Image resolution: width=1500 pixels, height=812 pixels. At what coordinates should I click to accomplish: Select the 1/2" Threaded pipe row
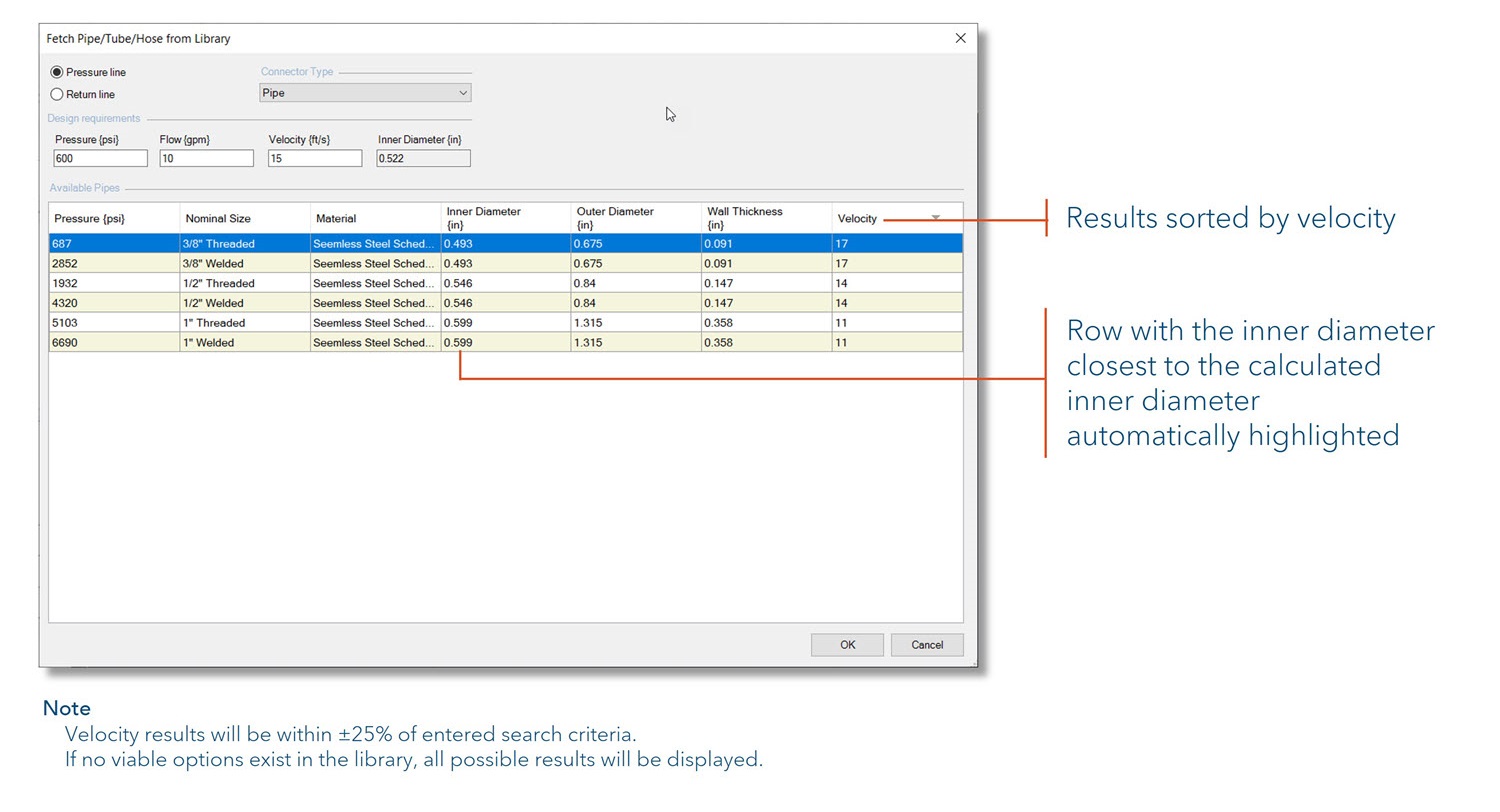pyautogui.click(x=218, y=283)
